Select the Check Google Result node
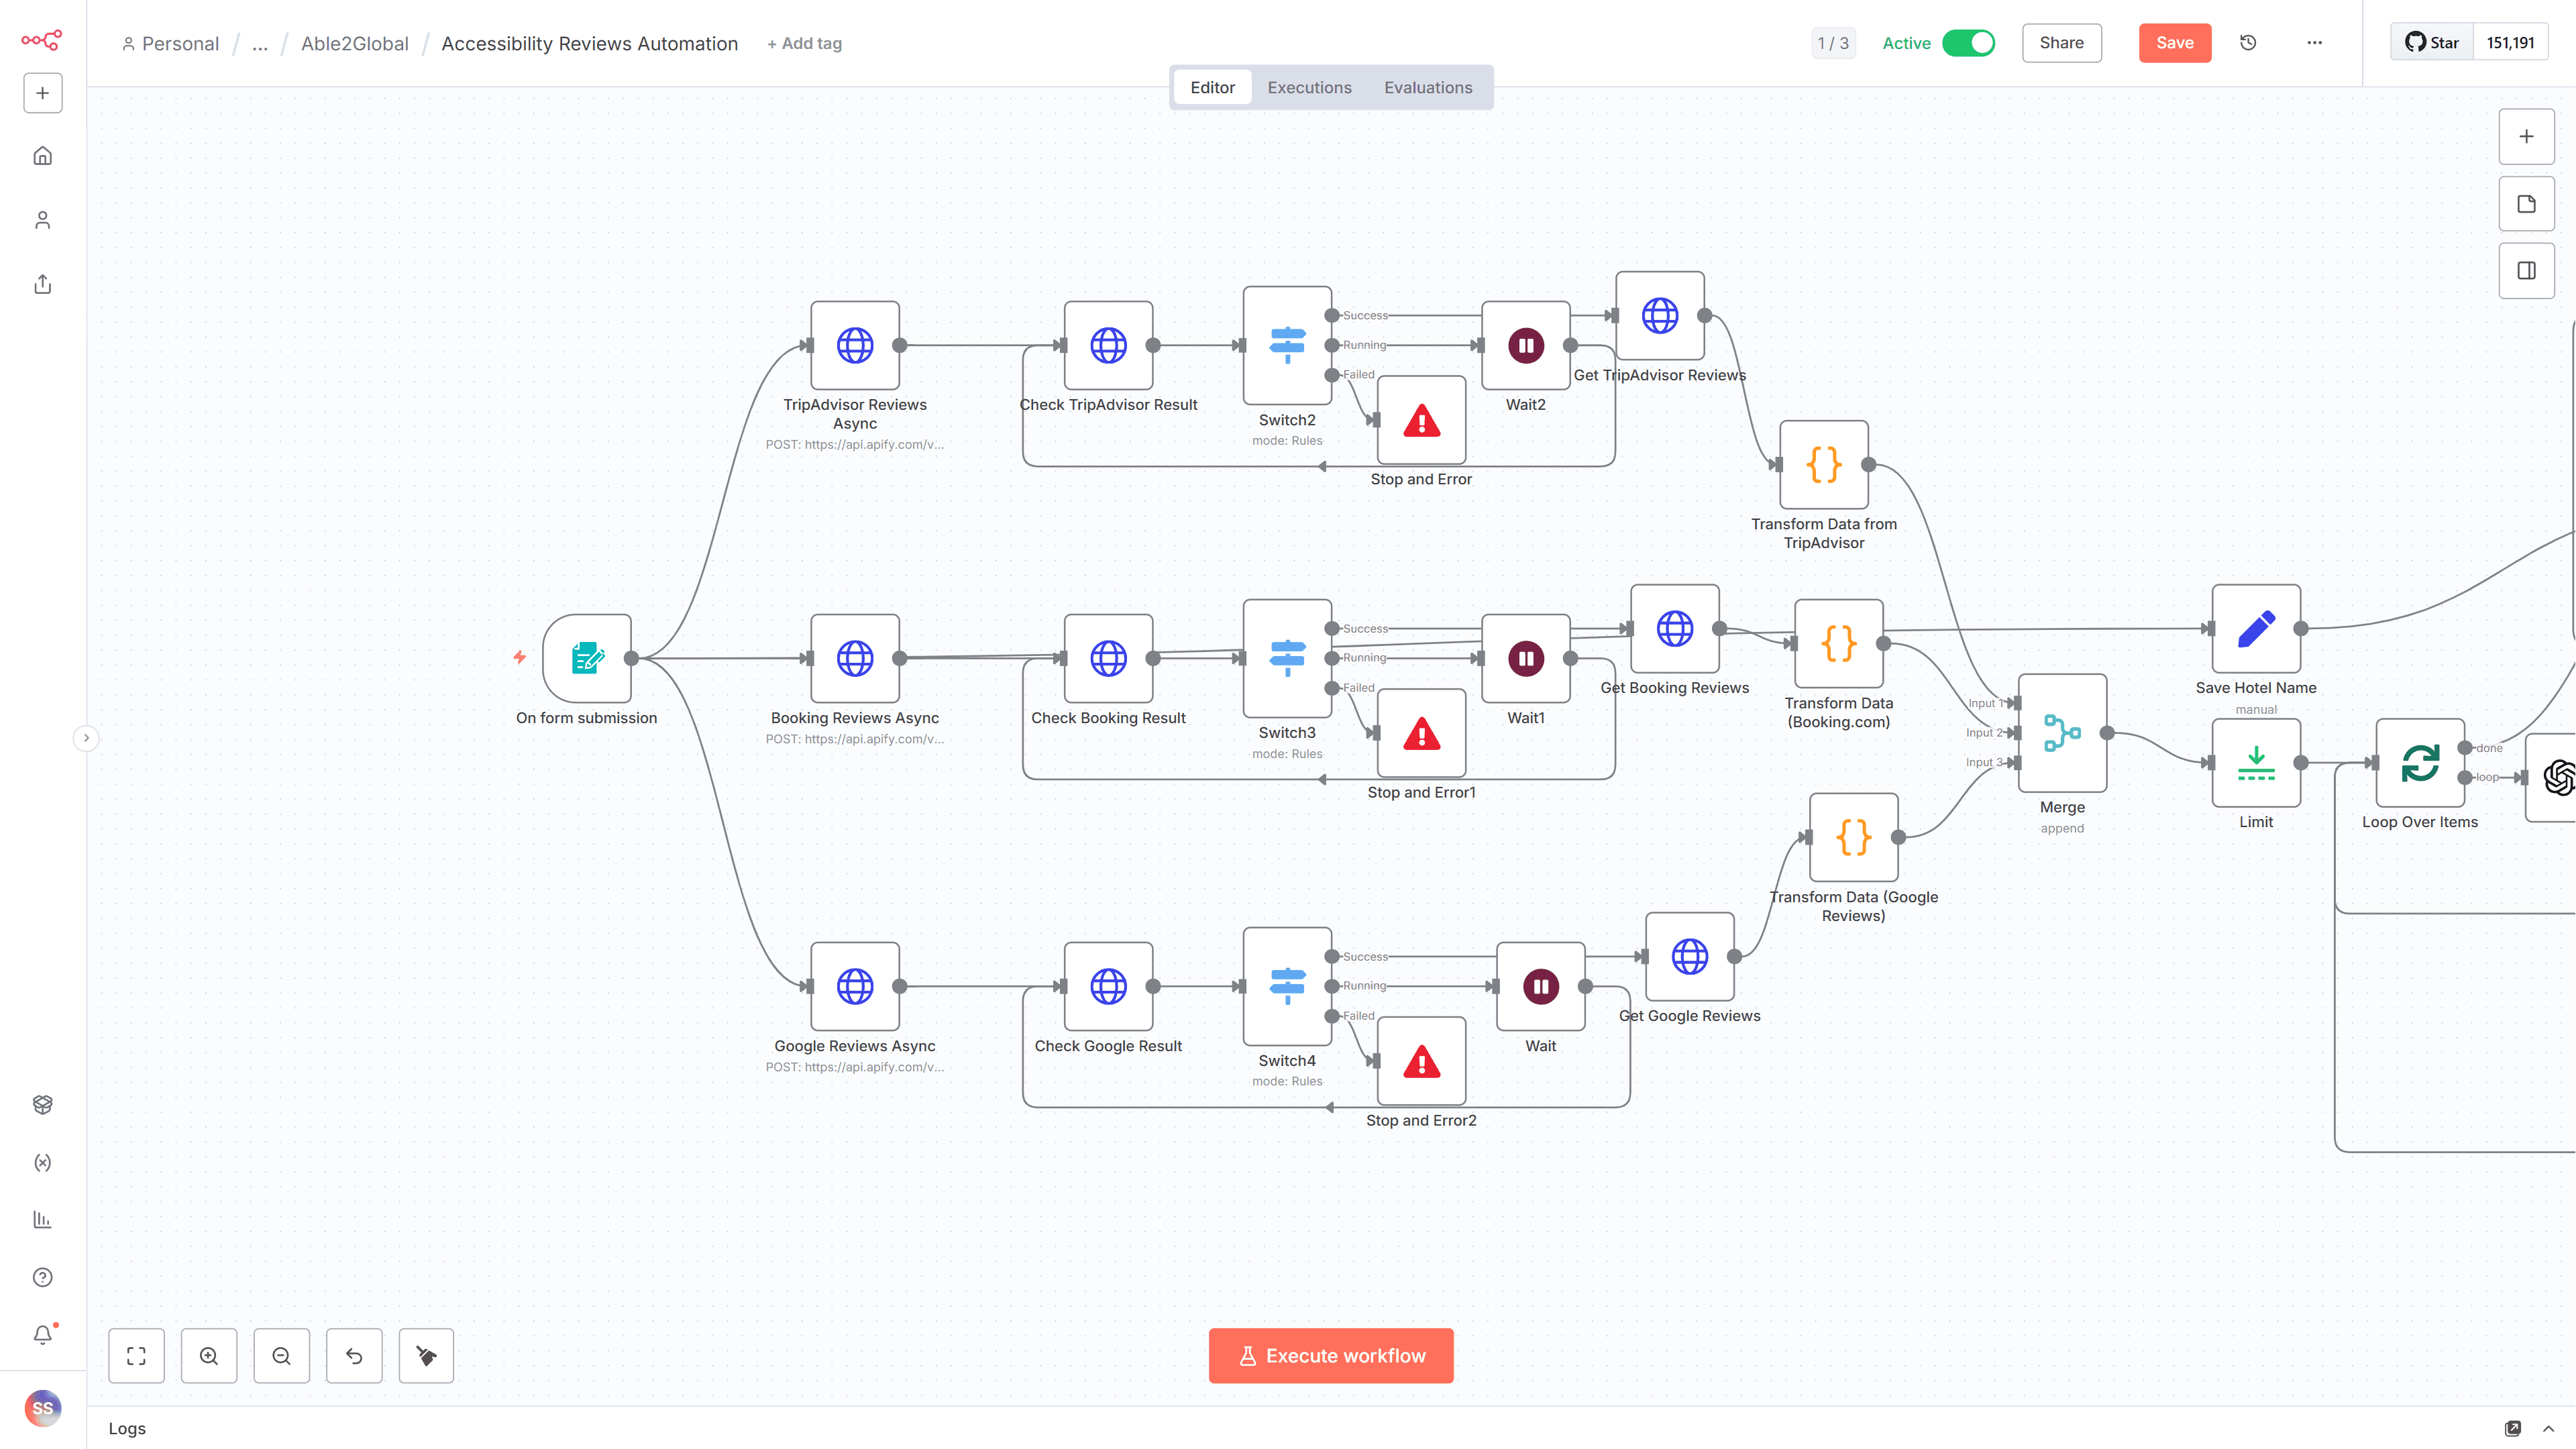 click(x=1108, y=986)
